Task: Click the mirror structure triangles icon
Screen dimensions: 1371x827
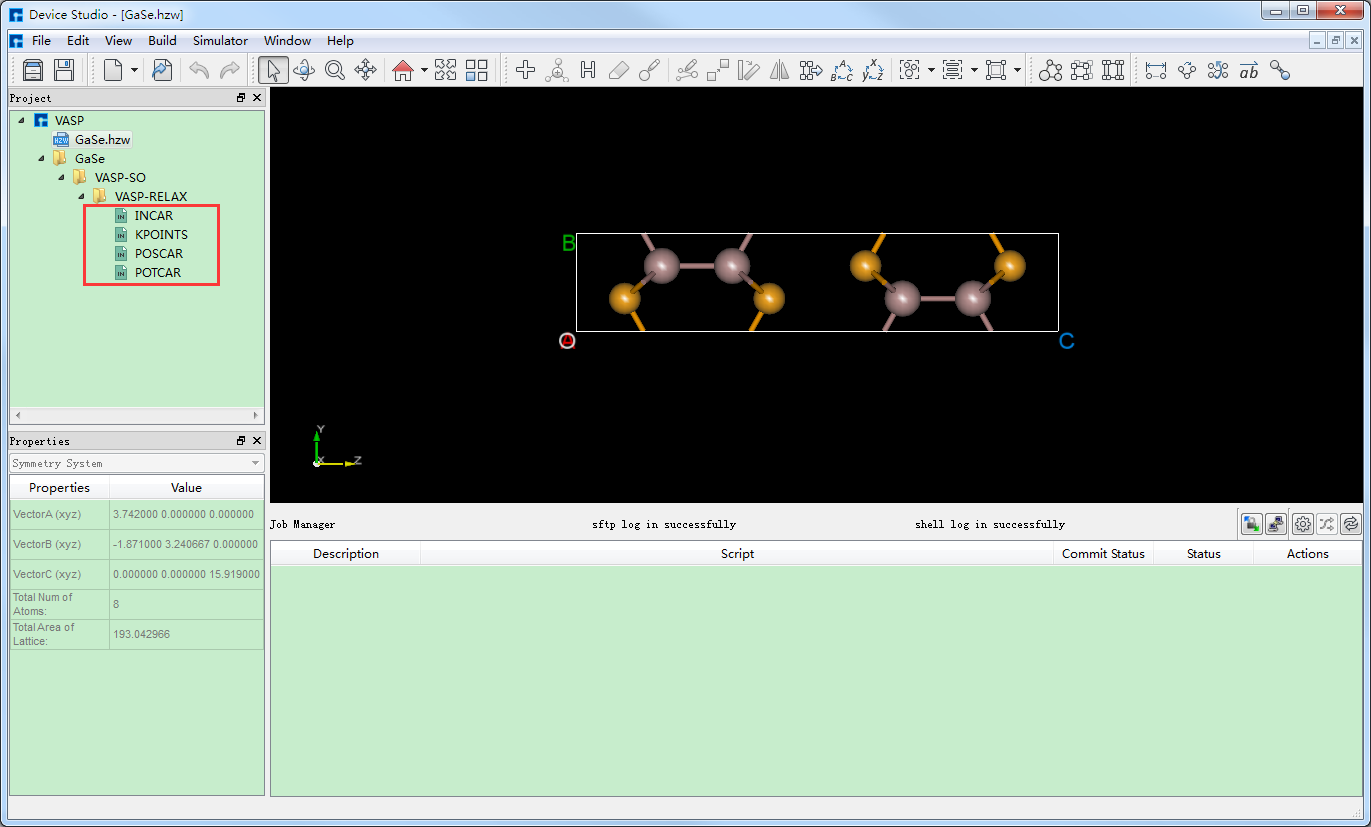Action: [780, 70]
